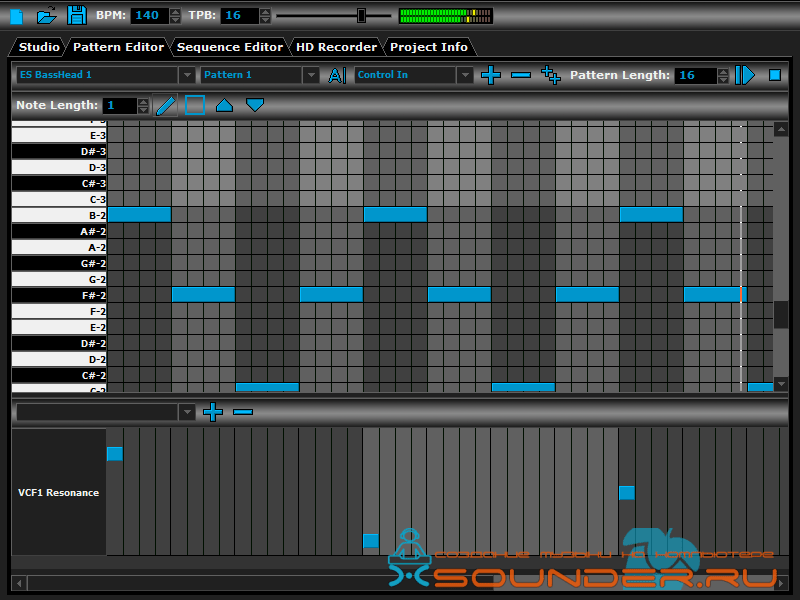The image size is (800, 600).
Task: Click the TPB value field
Action: pos(240,16)
